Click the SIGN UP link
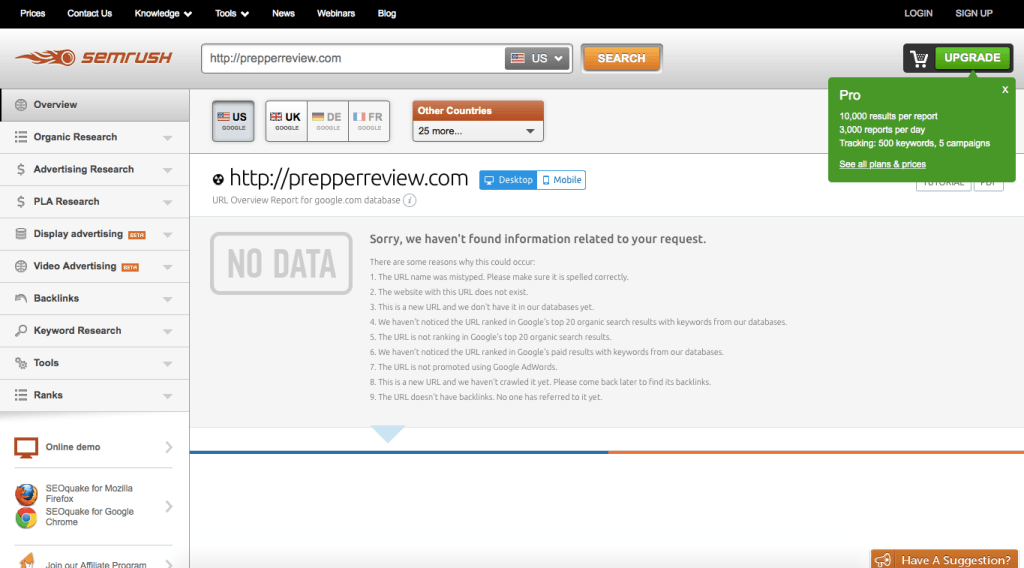Screen dimensions: 1024x568 click(974, 13)
